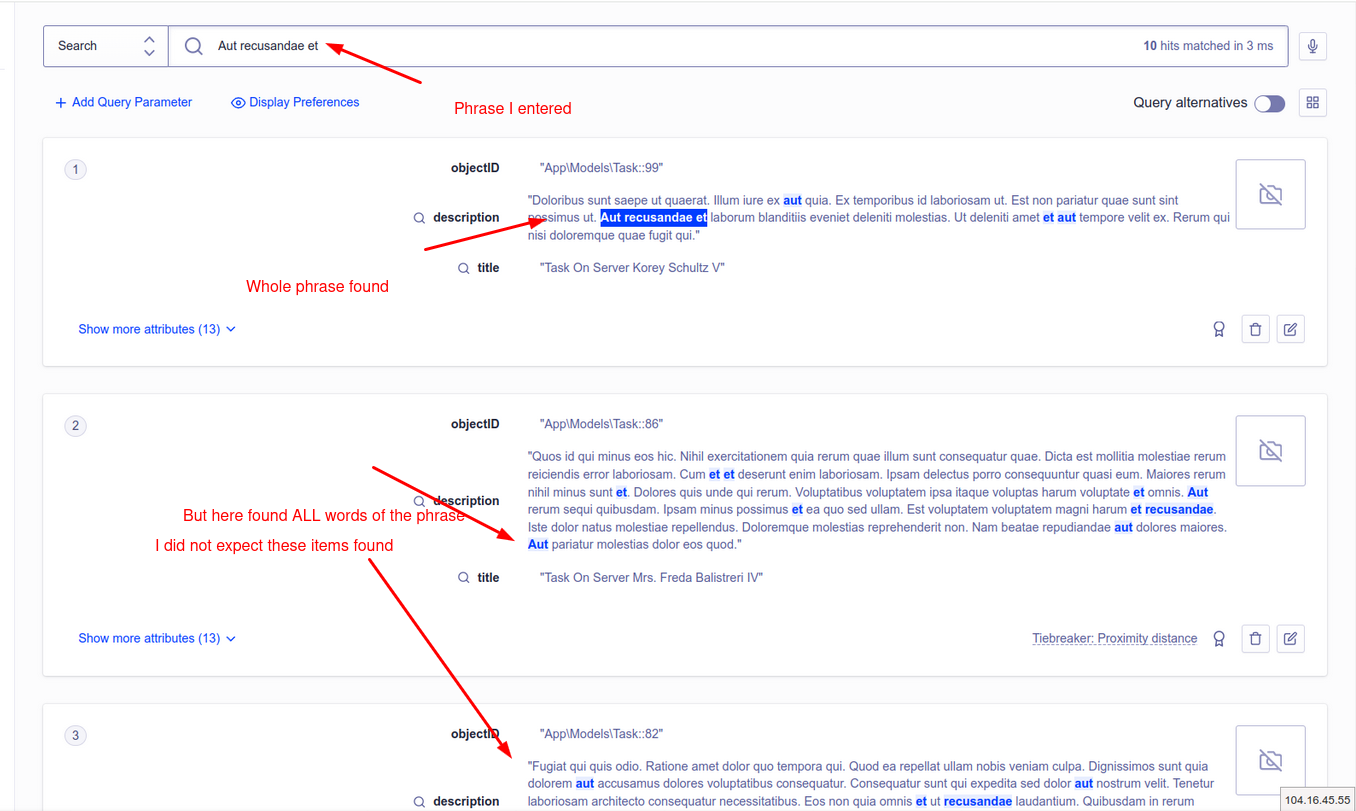Open Display Preferences

(295, 102)
